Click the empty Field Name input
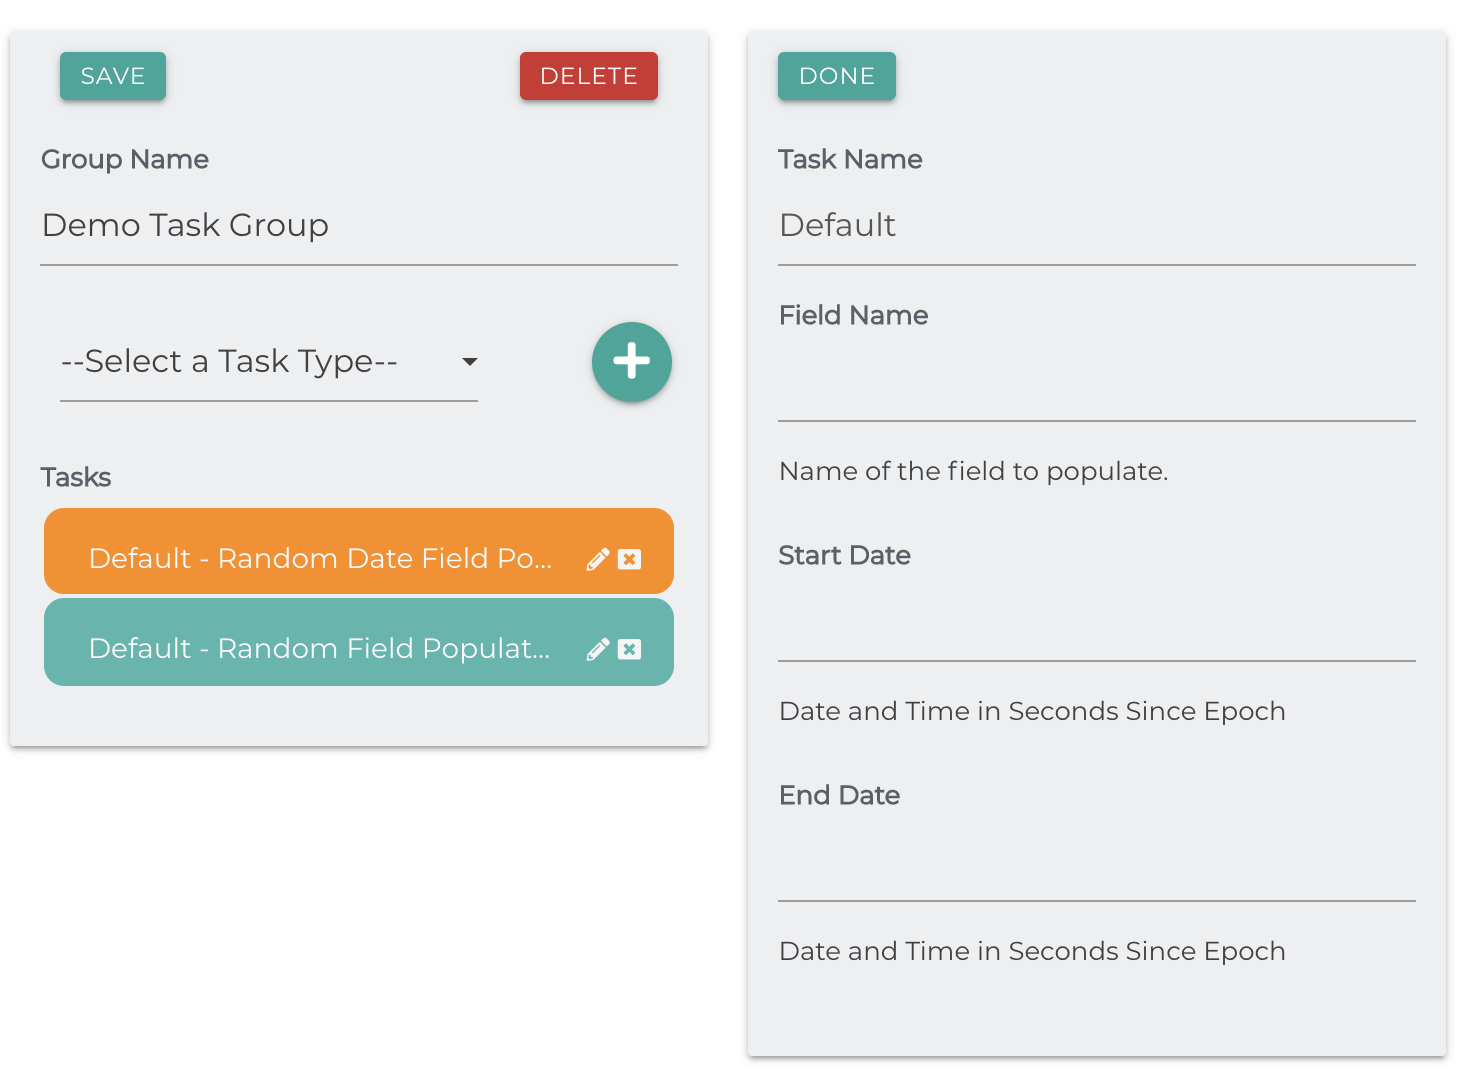Screen dimensions: 1474x1082 tap(1097, 382)
